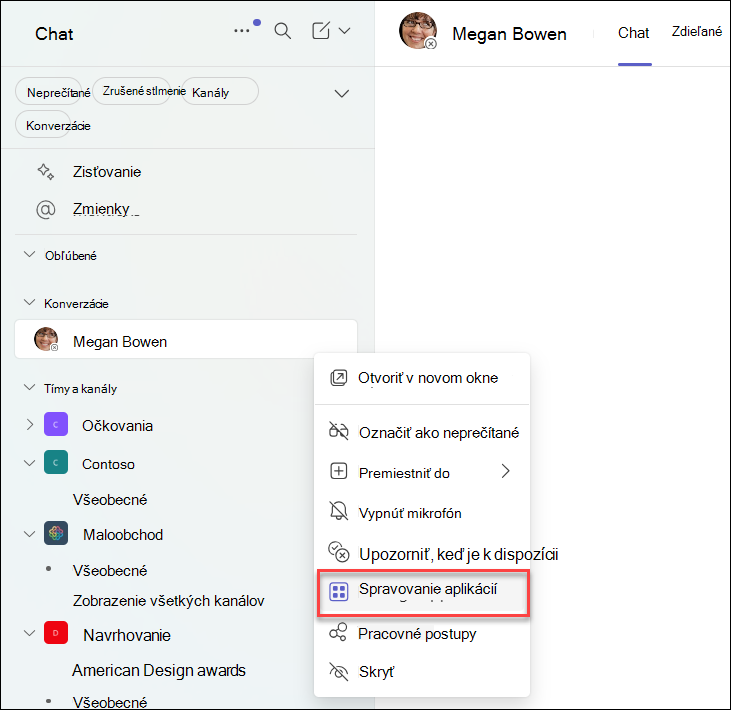Viewport: 731px width, 710px height.
Task: Click the Maloobchod team icon
Action: coord(56,533)
